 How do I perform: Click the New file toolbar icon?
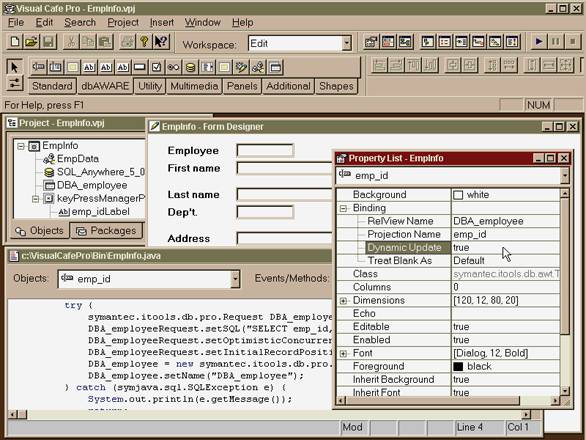click(x=15, y=42)
